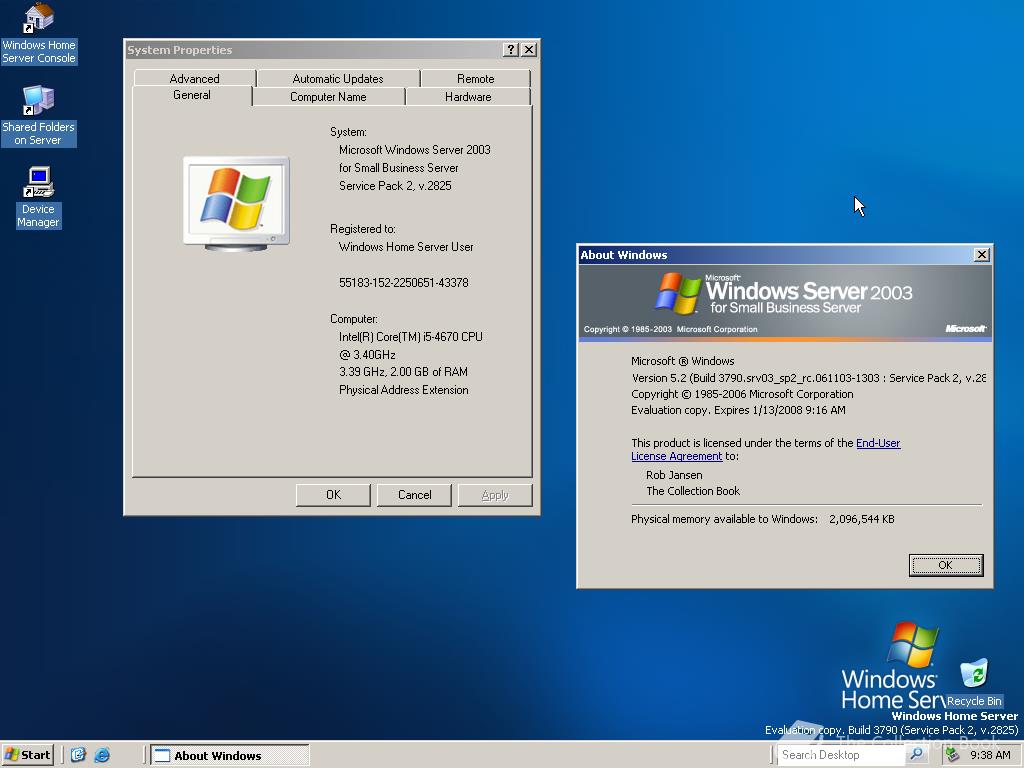This screenshot has height=768, width=1024.
Task: Click 'The Collection Book' licensee text
Action: coord(694,491)
